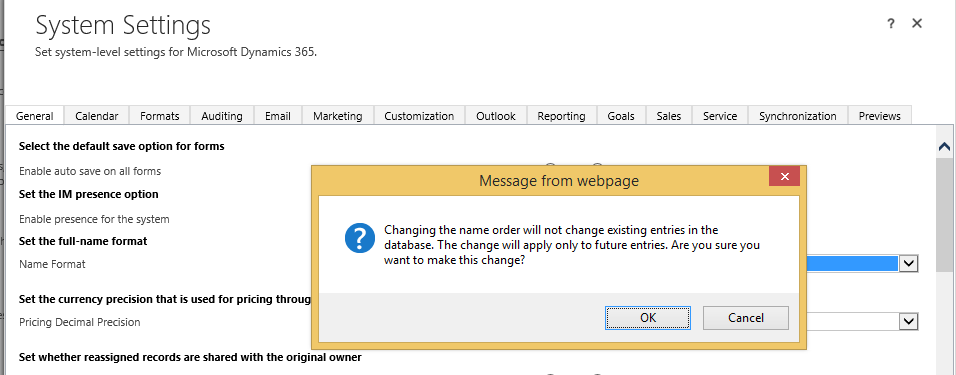Click the blue question mark dialog icon
Screen dimensions: 956x375
[360, 238]
